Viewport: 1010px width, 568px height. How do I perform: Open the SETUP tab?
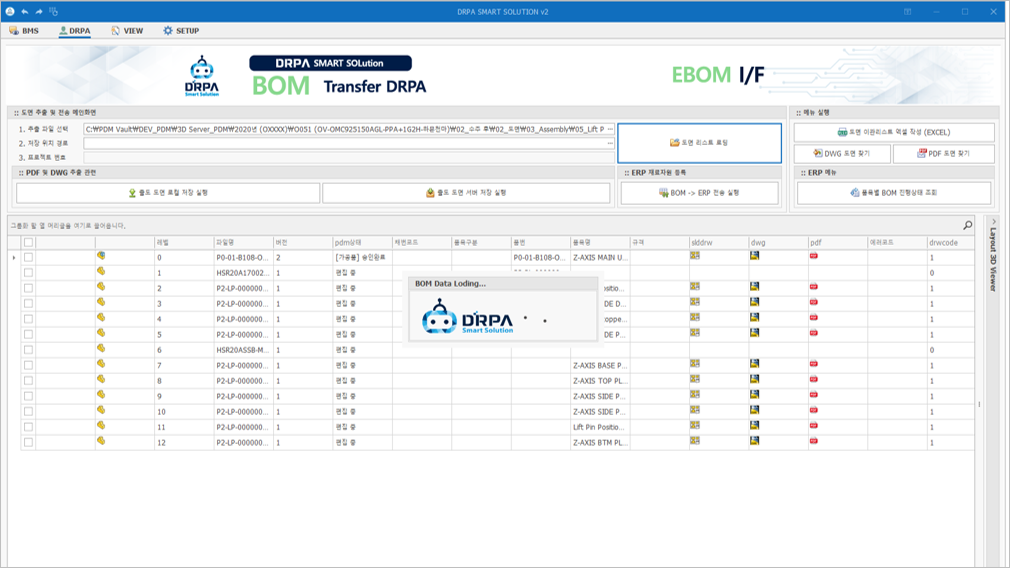181,30
